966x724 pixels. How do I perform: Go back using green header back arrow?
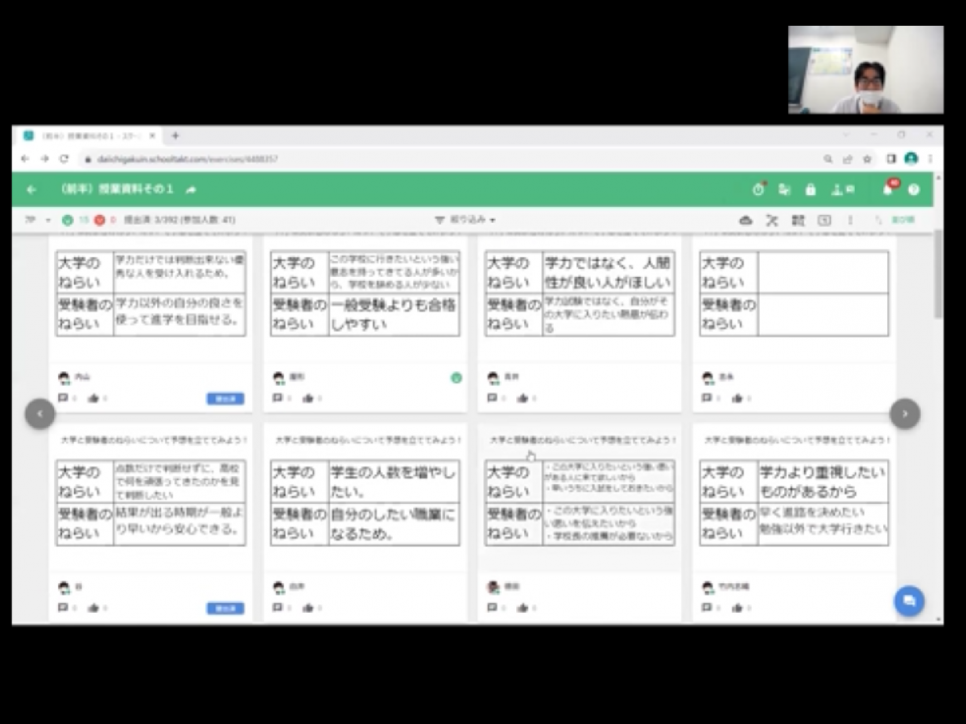click(x=31, y=189)
